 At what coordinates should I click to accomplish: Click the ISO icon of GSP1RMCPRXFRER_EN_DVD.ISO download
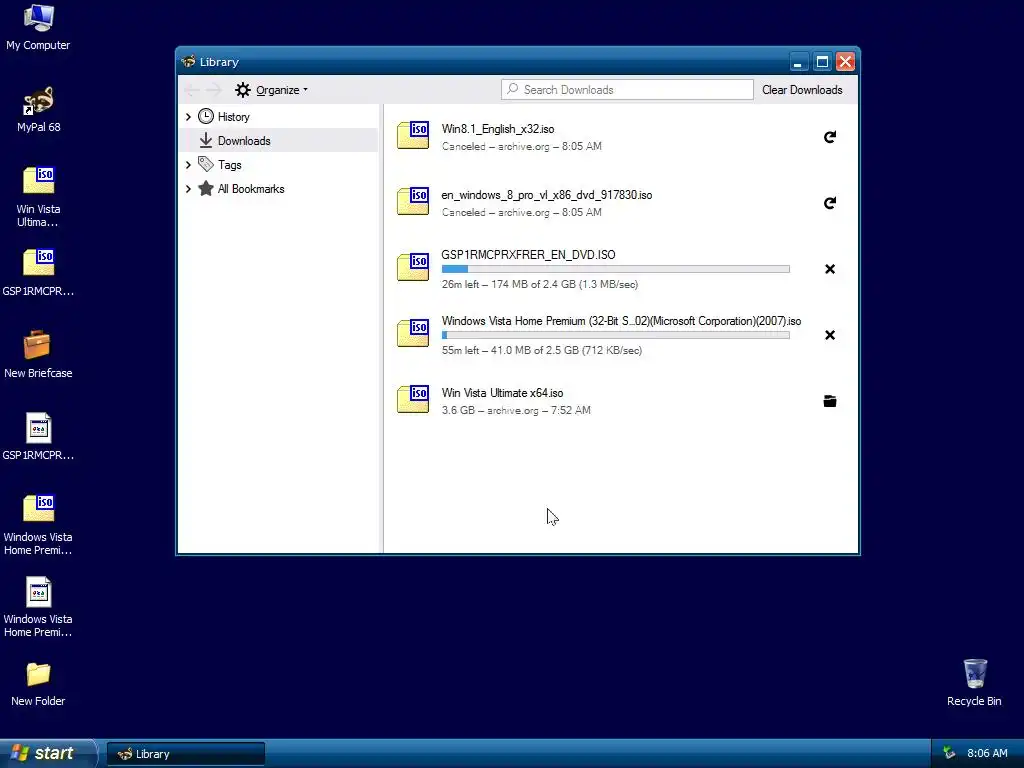click(413, 267)
